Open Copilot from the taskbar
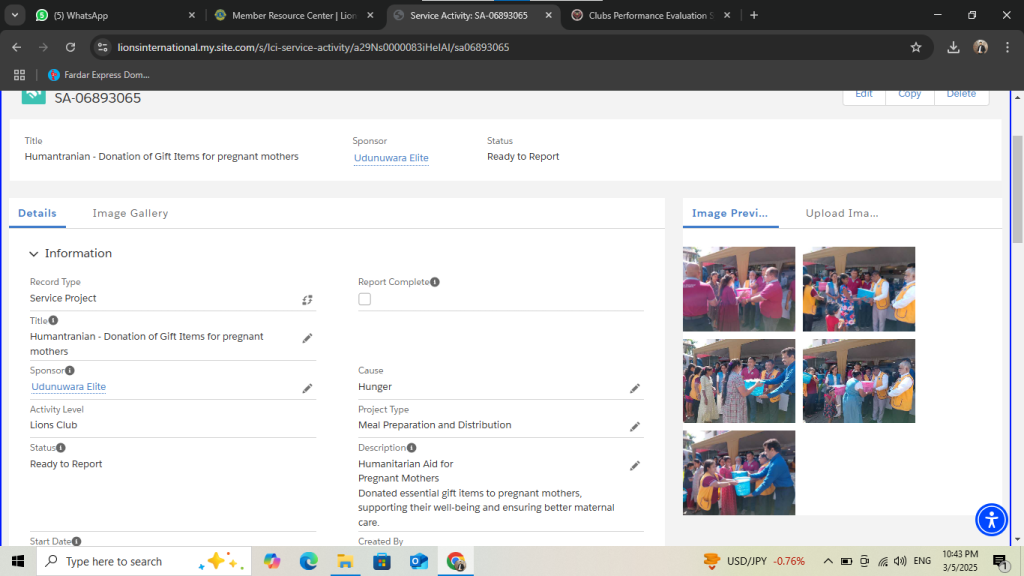 tap(272, 561)
